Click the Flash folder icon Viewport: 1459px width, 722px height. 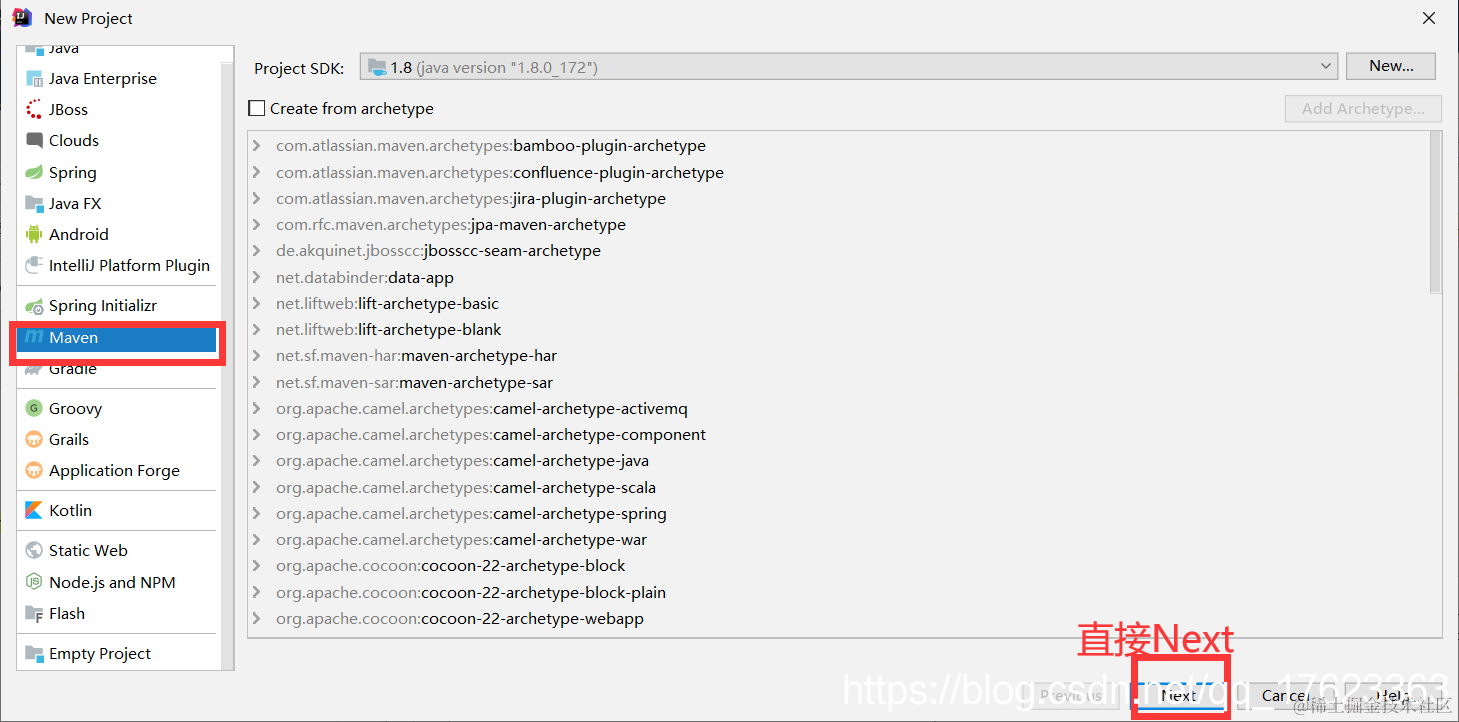click(34, 614)
